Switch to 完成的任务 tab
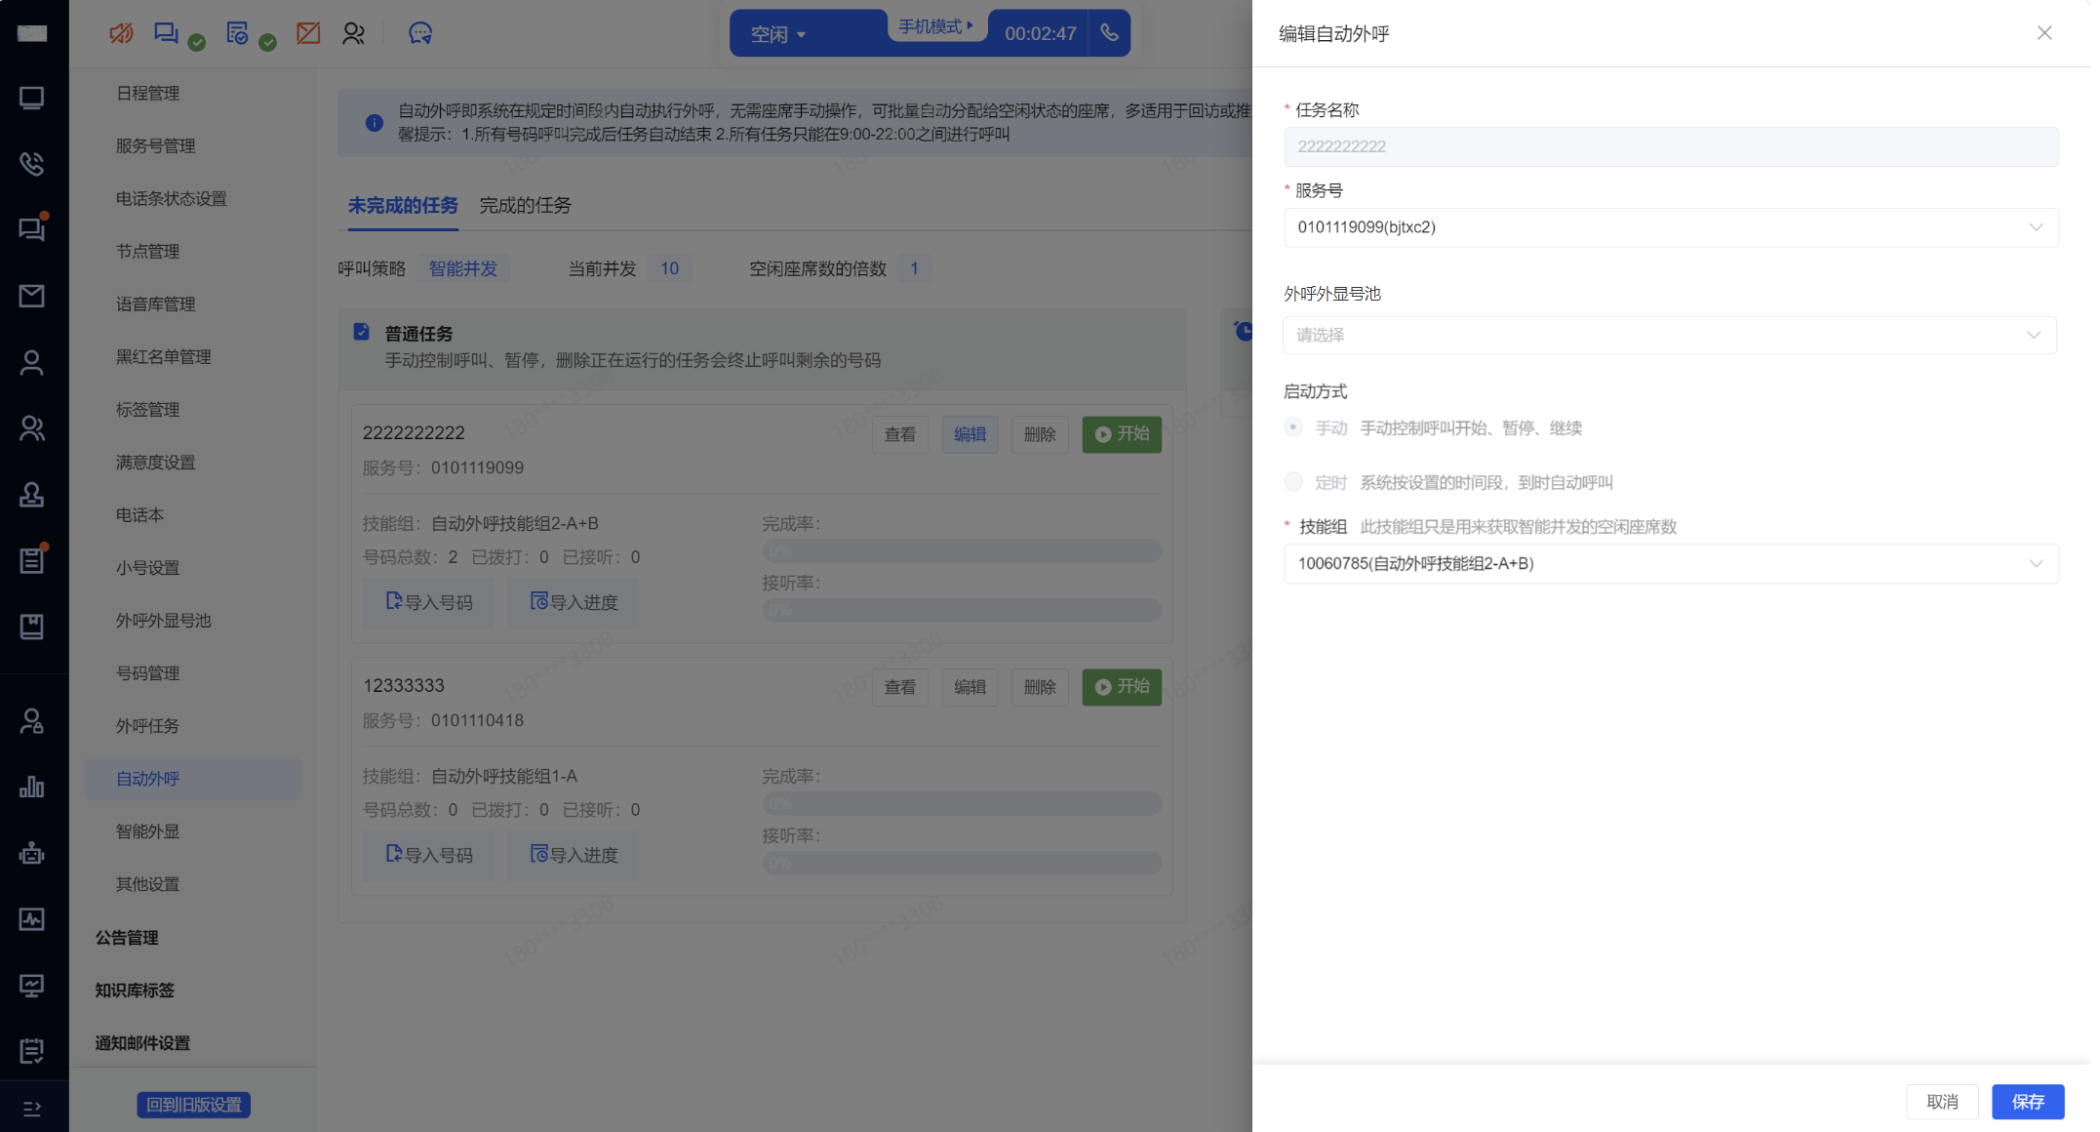 [x=525, y=205]
